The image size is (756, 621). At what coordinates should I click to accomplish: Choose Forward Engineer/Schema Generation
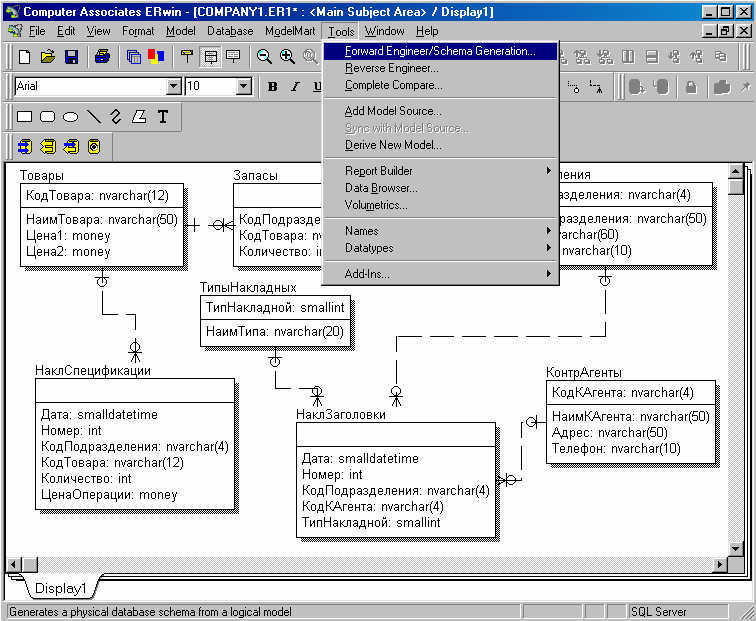[x=440, y=51]
